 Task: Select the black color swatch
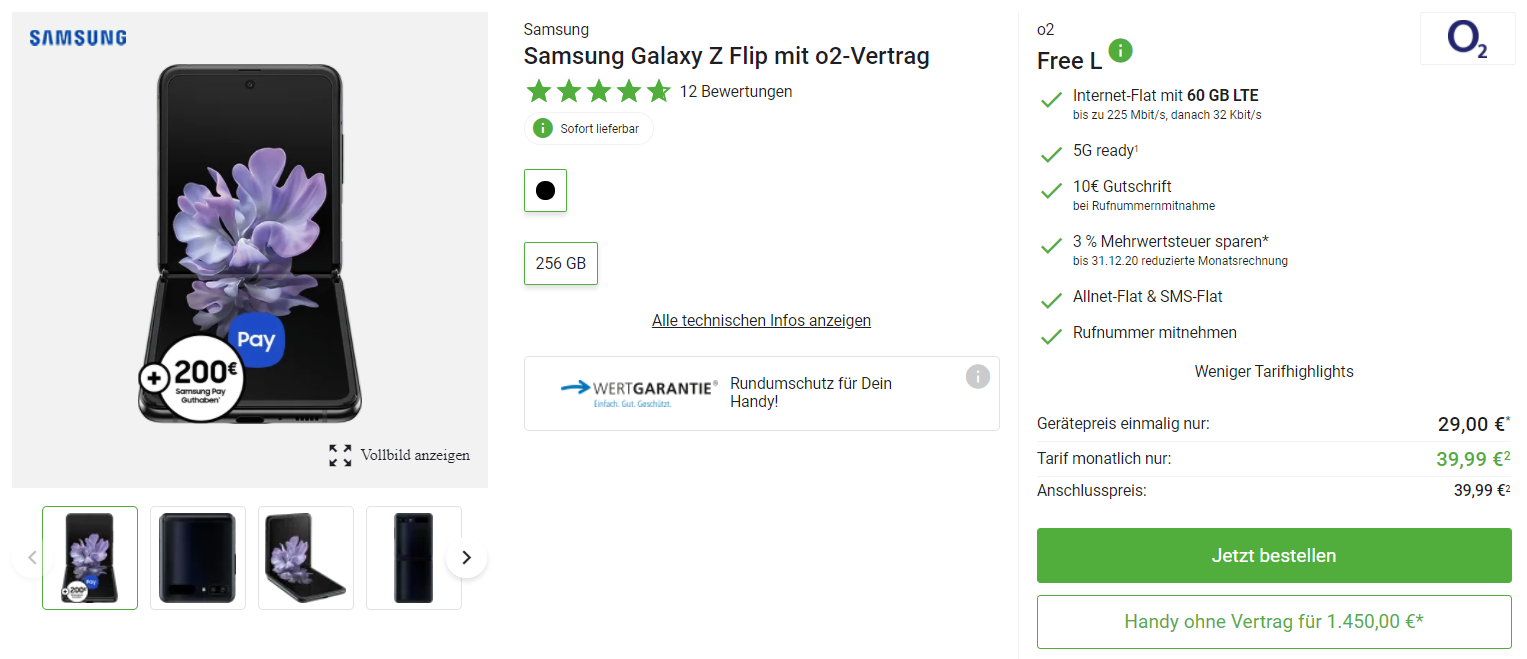pyautogui.click(x=545, y=191)
